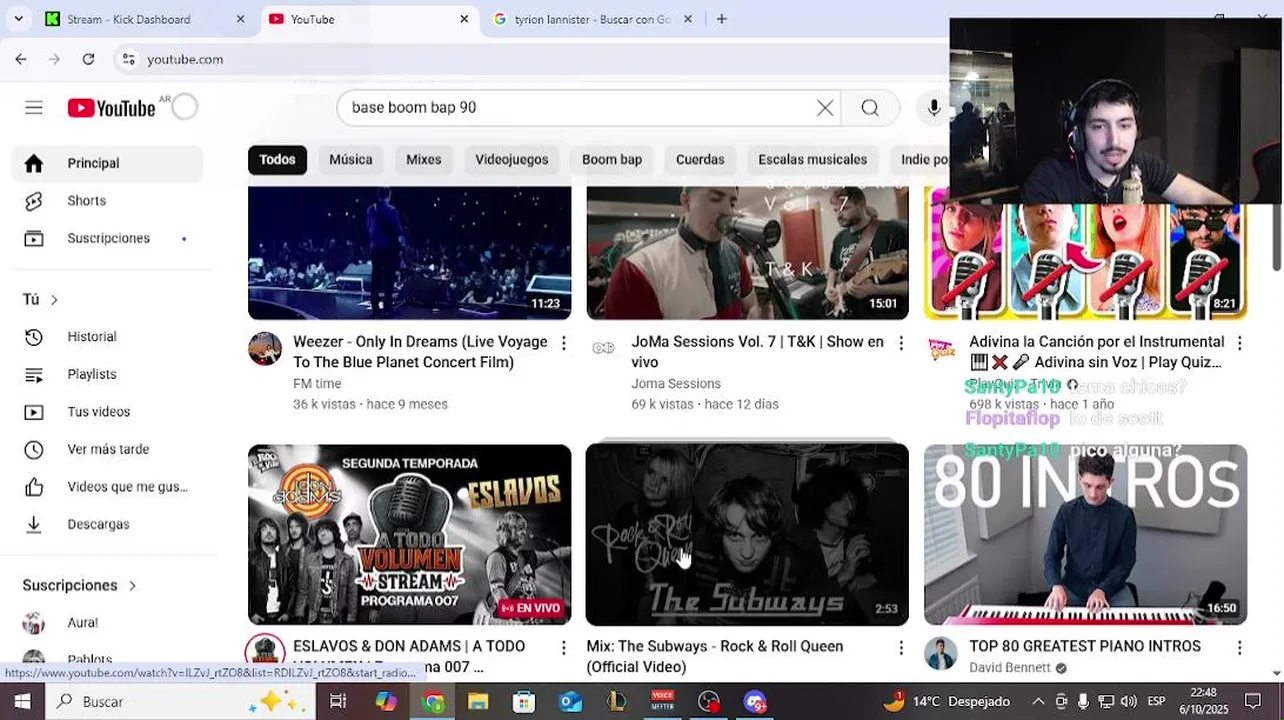Open more options for JoMa Sessions video
The width and height of the screenshot is (1284, 720).
901,343
